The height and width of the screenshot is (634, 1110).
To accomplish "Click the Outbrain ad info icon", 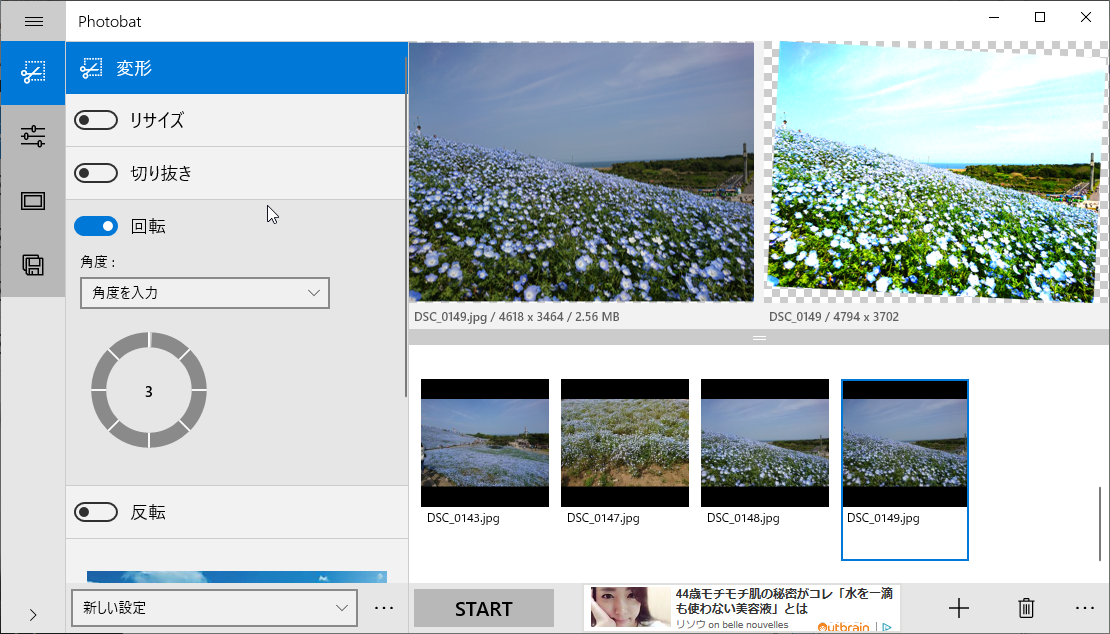I will [886, 627].
